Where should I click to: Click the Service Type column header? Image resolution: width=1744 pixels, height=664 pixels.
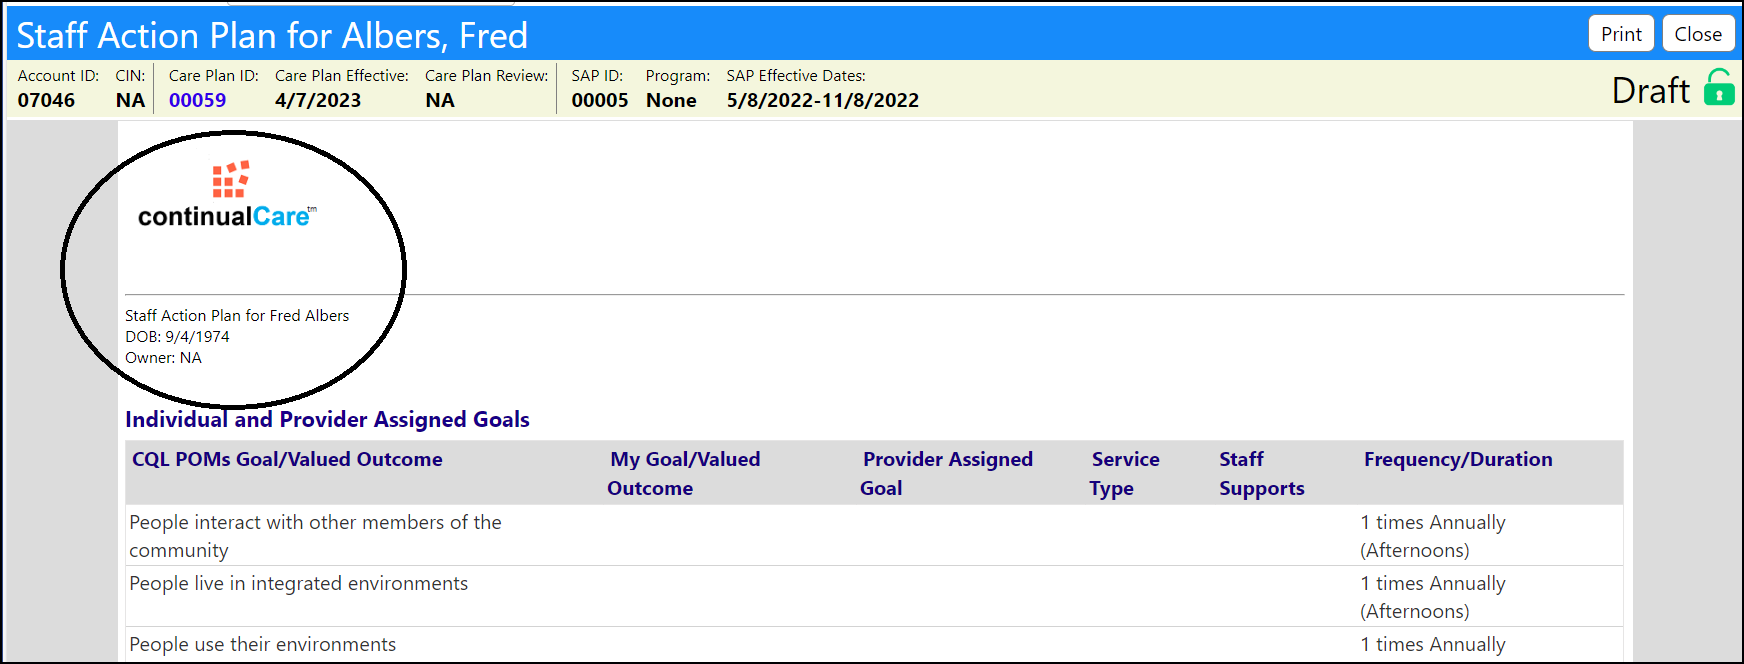point(1124,473)
